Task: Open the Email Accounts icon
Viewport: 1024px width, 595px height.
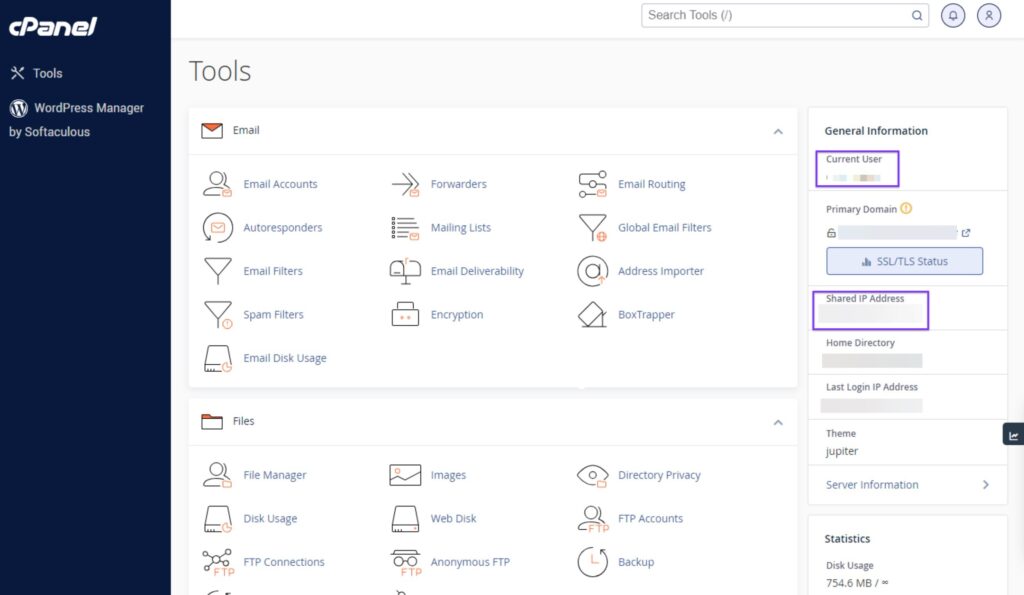Action: pyautogui.click(x=218, y=184)
